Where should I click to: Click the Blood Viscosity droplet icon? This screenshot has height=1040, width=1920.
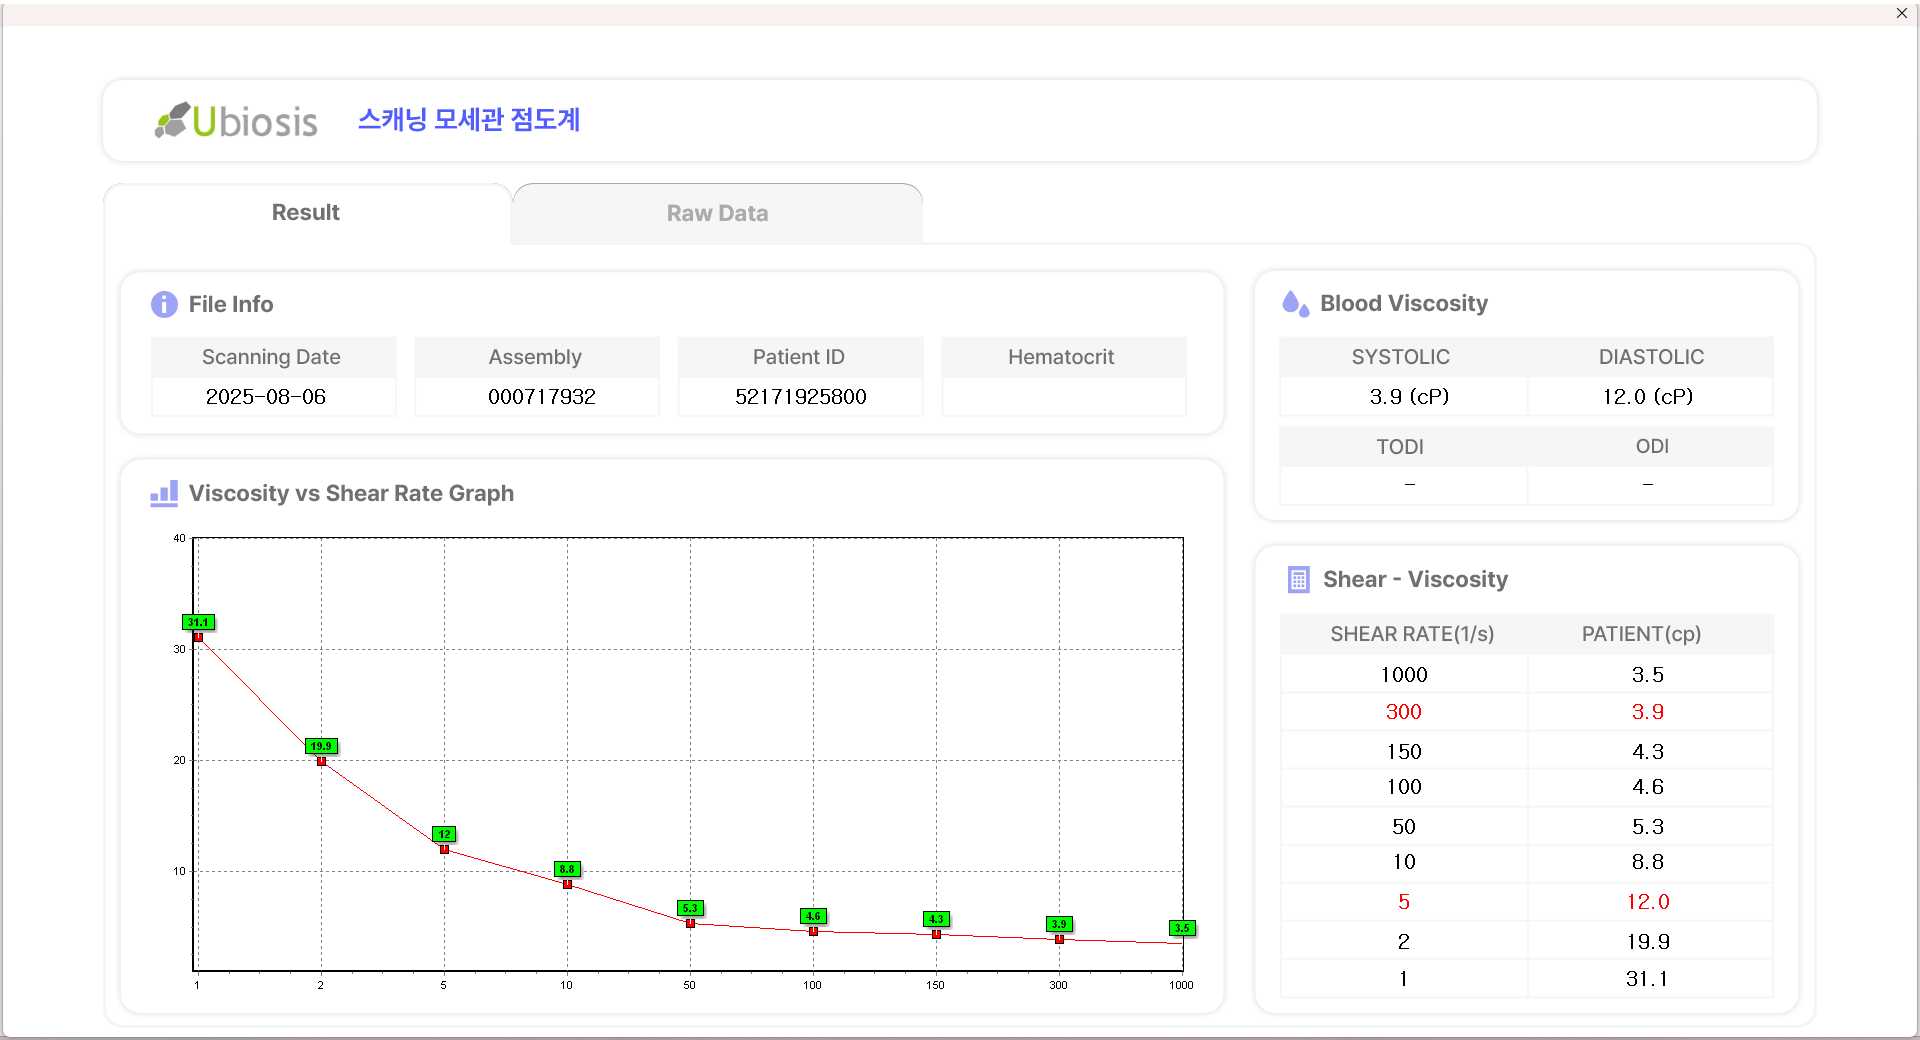point(1295,304)
